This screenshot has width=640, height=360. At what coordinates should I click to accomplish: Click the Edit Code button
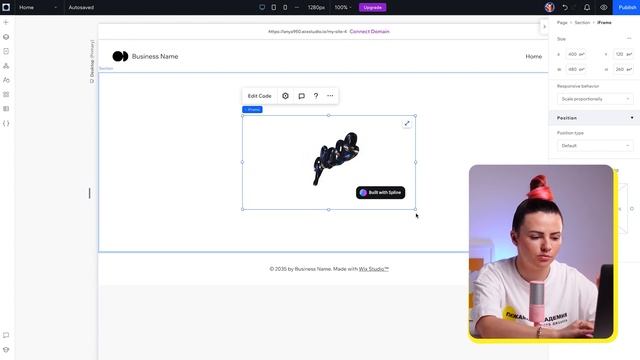(260, 96)
